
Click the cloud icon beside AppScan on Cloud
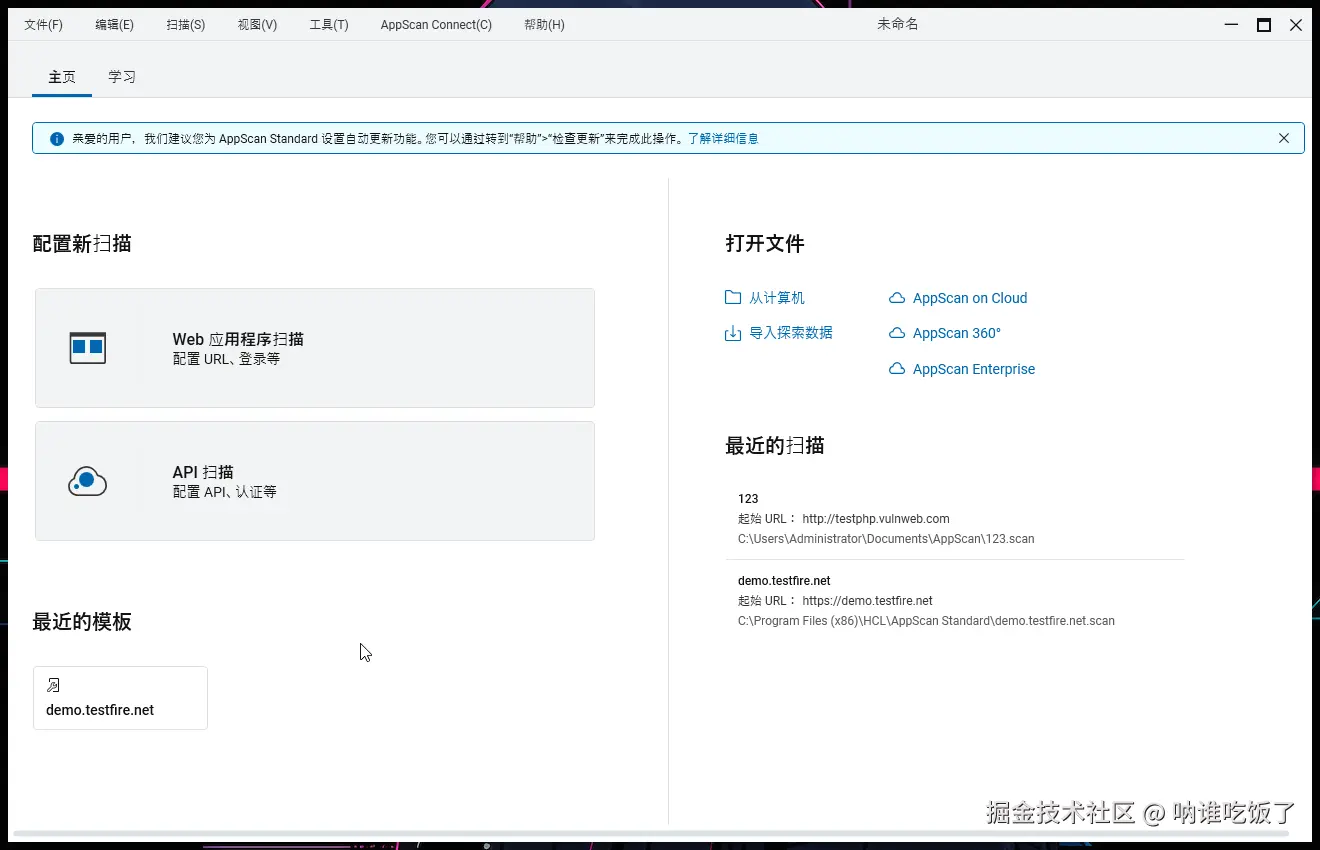pos(897,298)
